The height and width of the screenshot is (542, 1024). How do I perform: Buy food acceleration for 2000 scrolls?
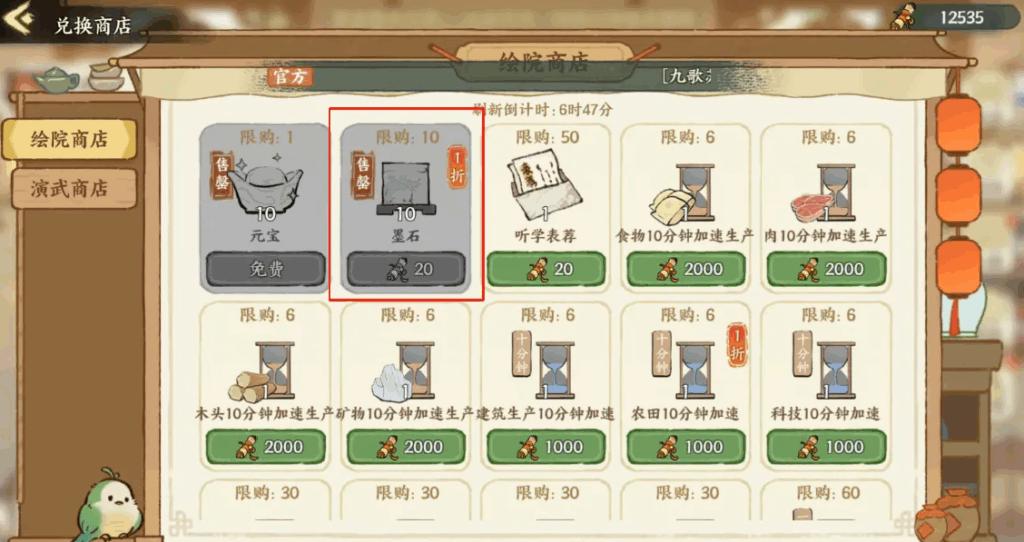tap(686, 269)
